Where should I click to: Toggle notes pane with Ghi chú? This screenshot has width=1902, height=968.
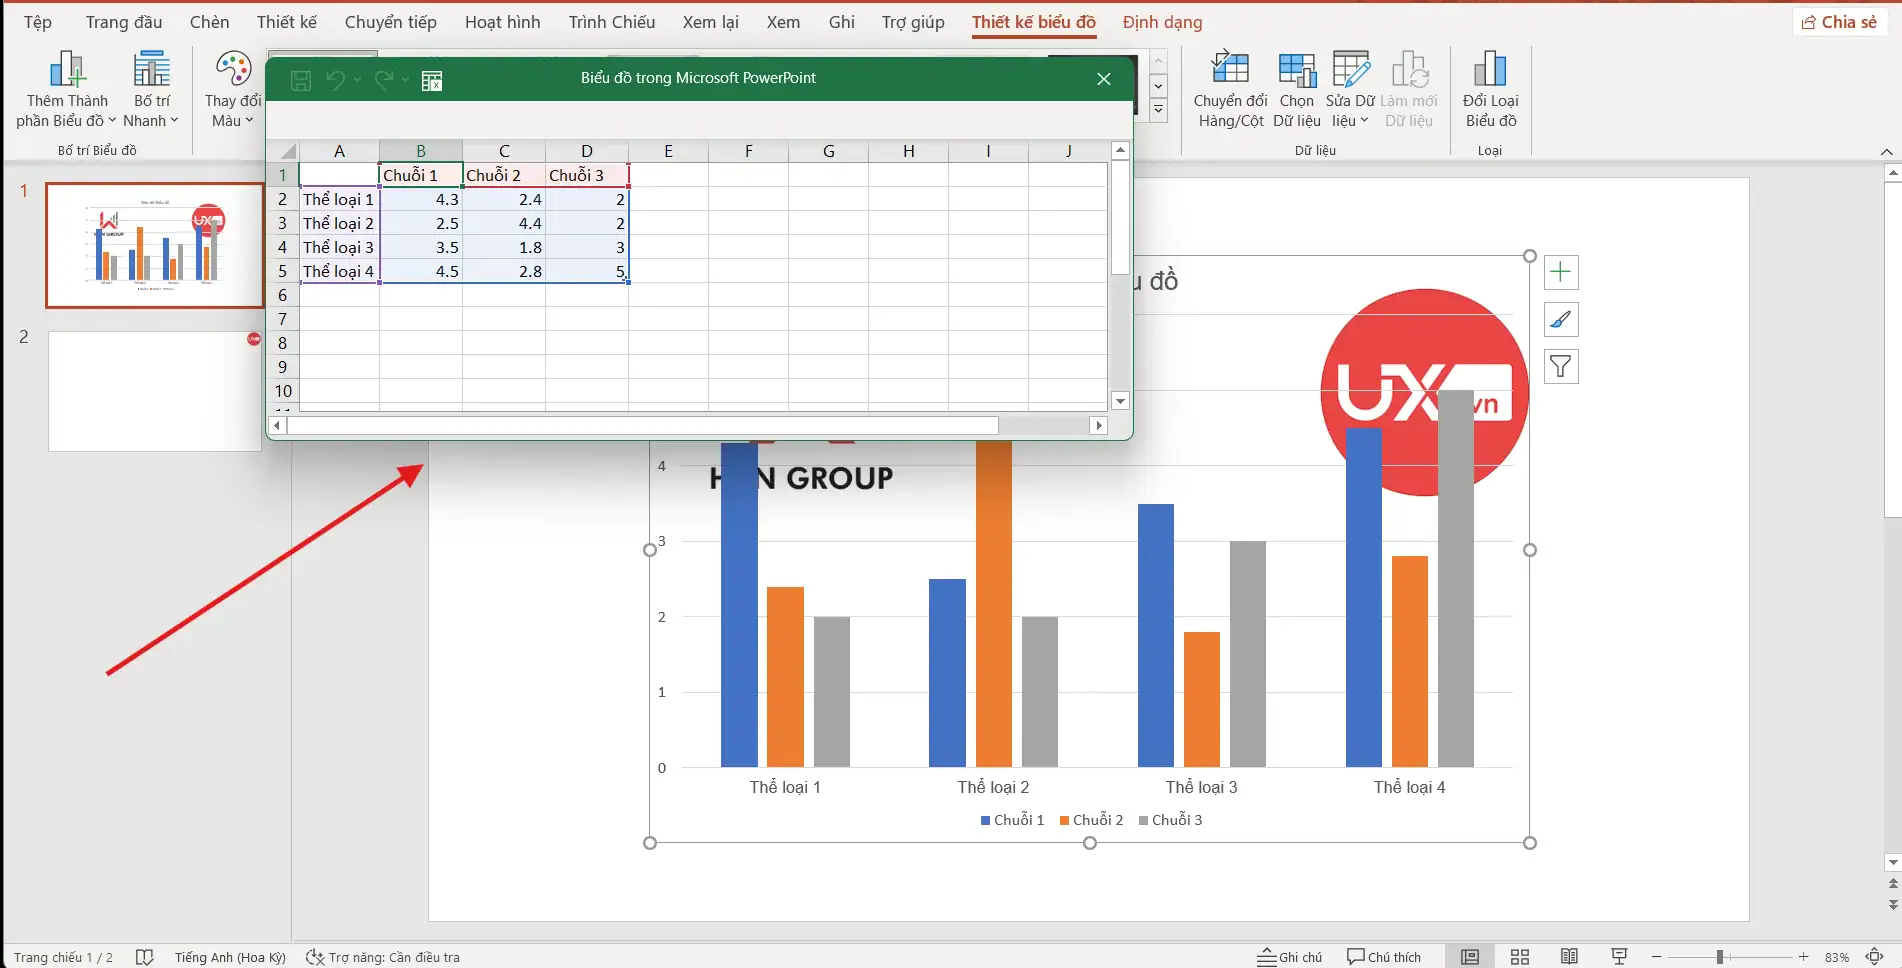[1290, 957]
